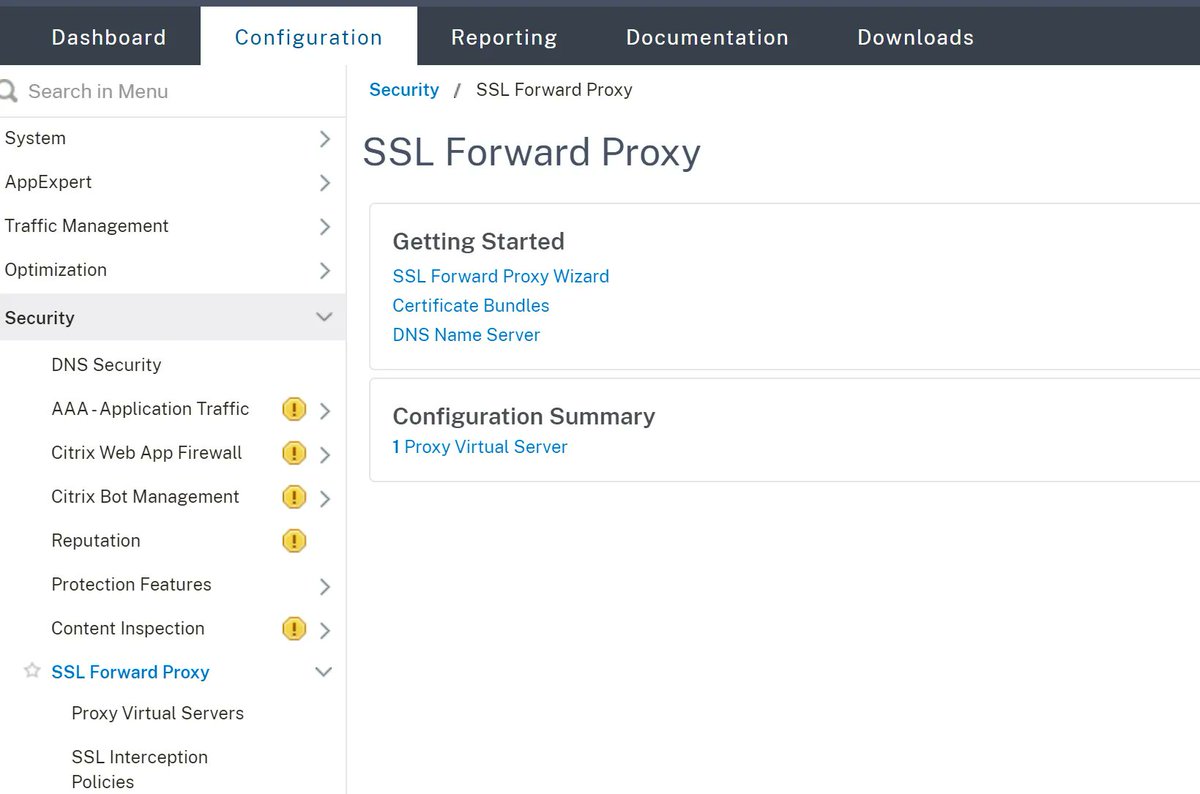The image size is (1200, 794).
Task: Switch to the Reporting tab
Action: (x=504, y=37)
